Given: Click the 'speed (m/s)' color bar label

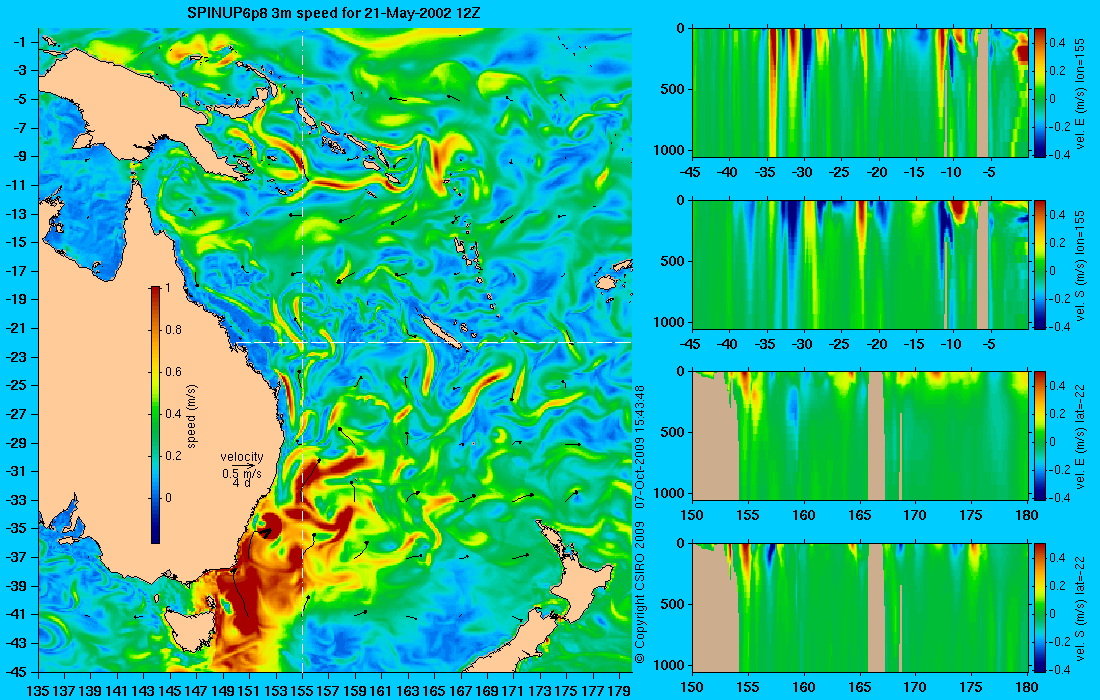Looking at the screenshot, I should (192, 416).
